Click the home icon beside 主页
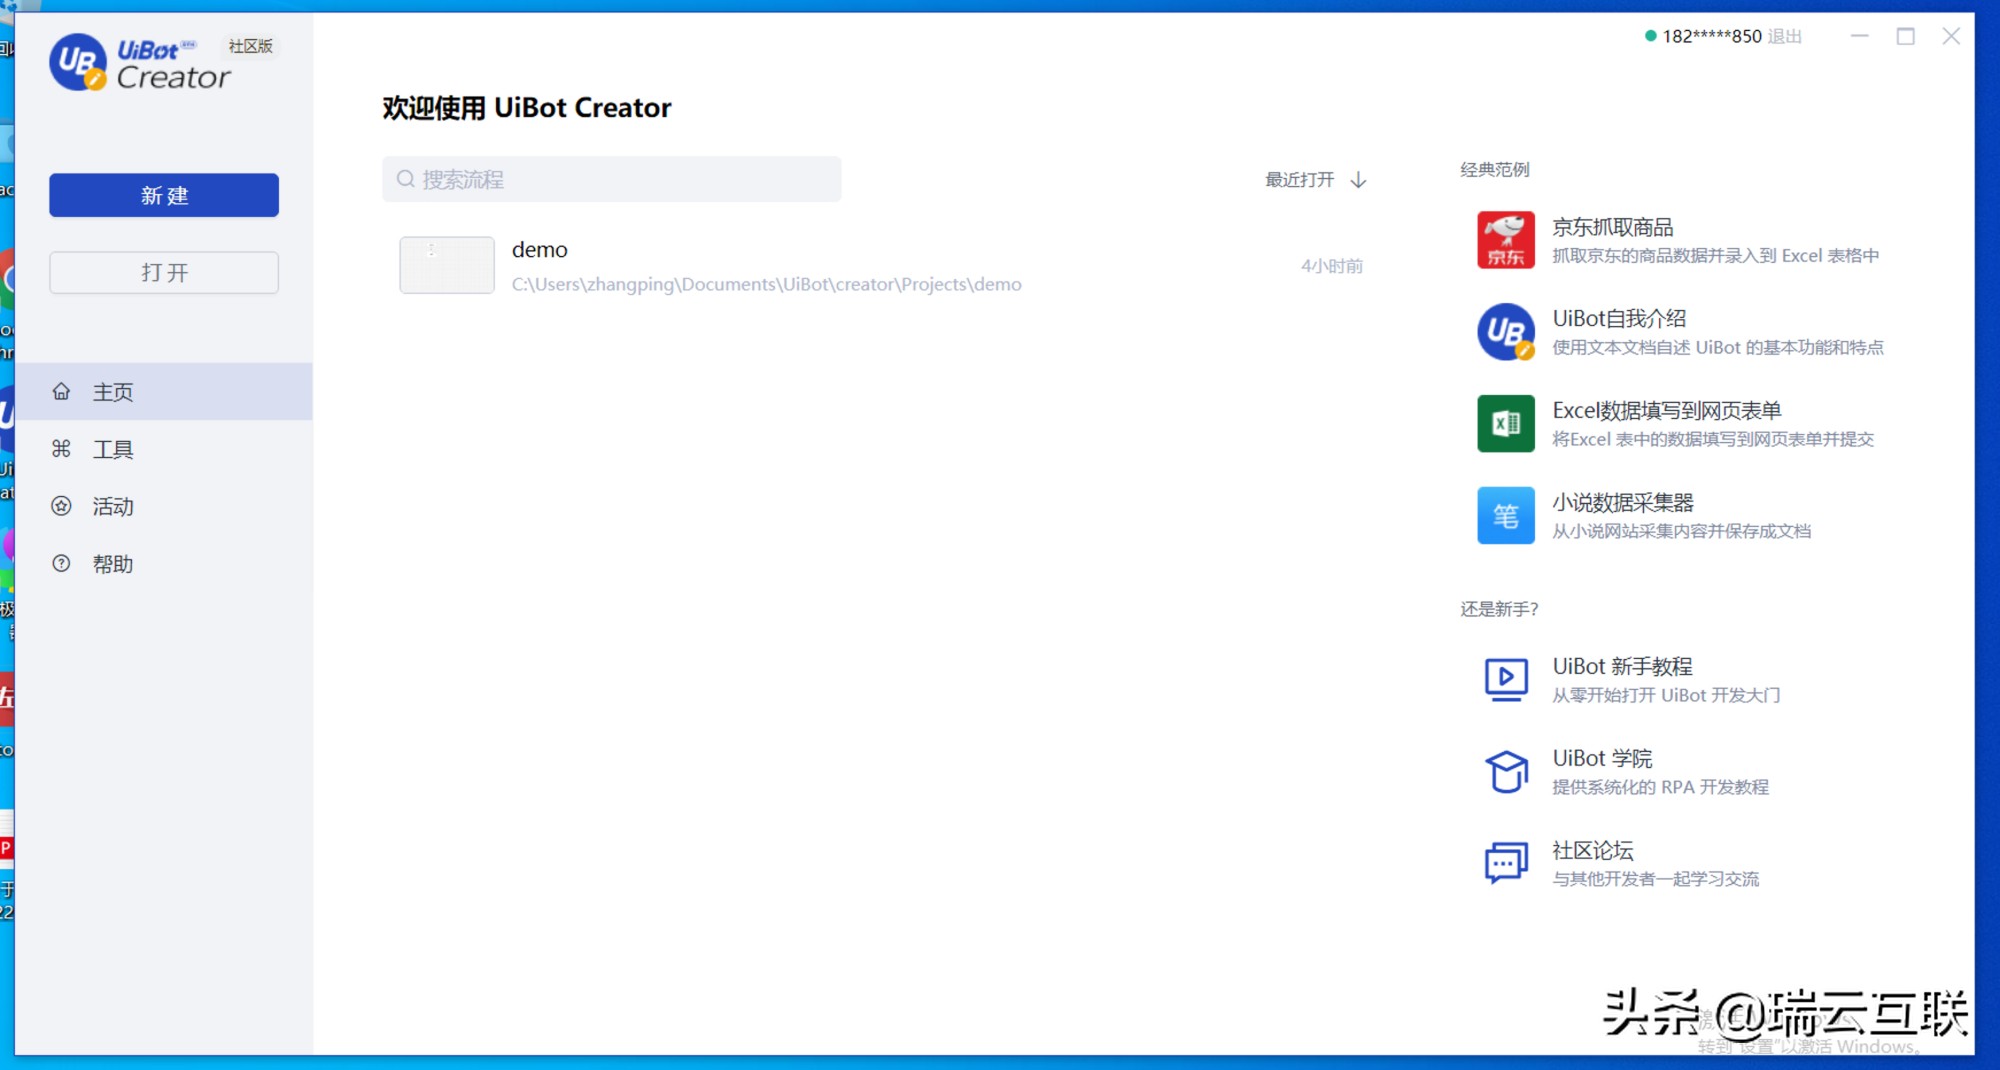Image resolution: width=2000 pixels, height=1070 pixels. pos(61,391)
